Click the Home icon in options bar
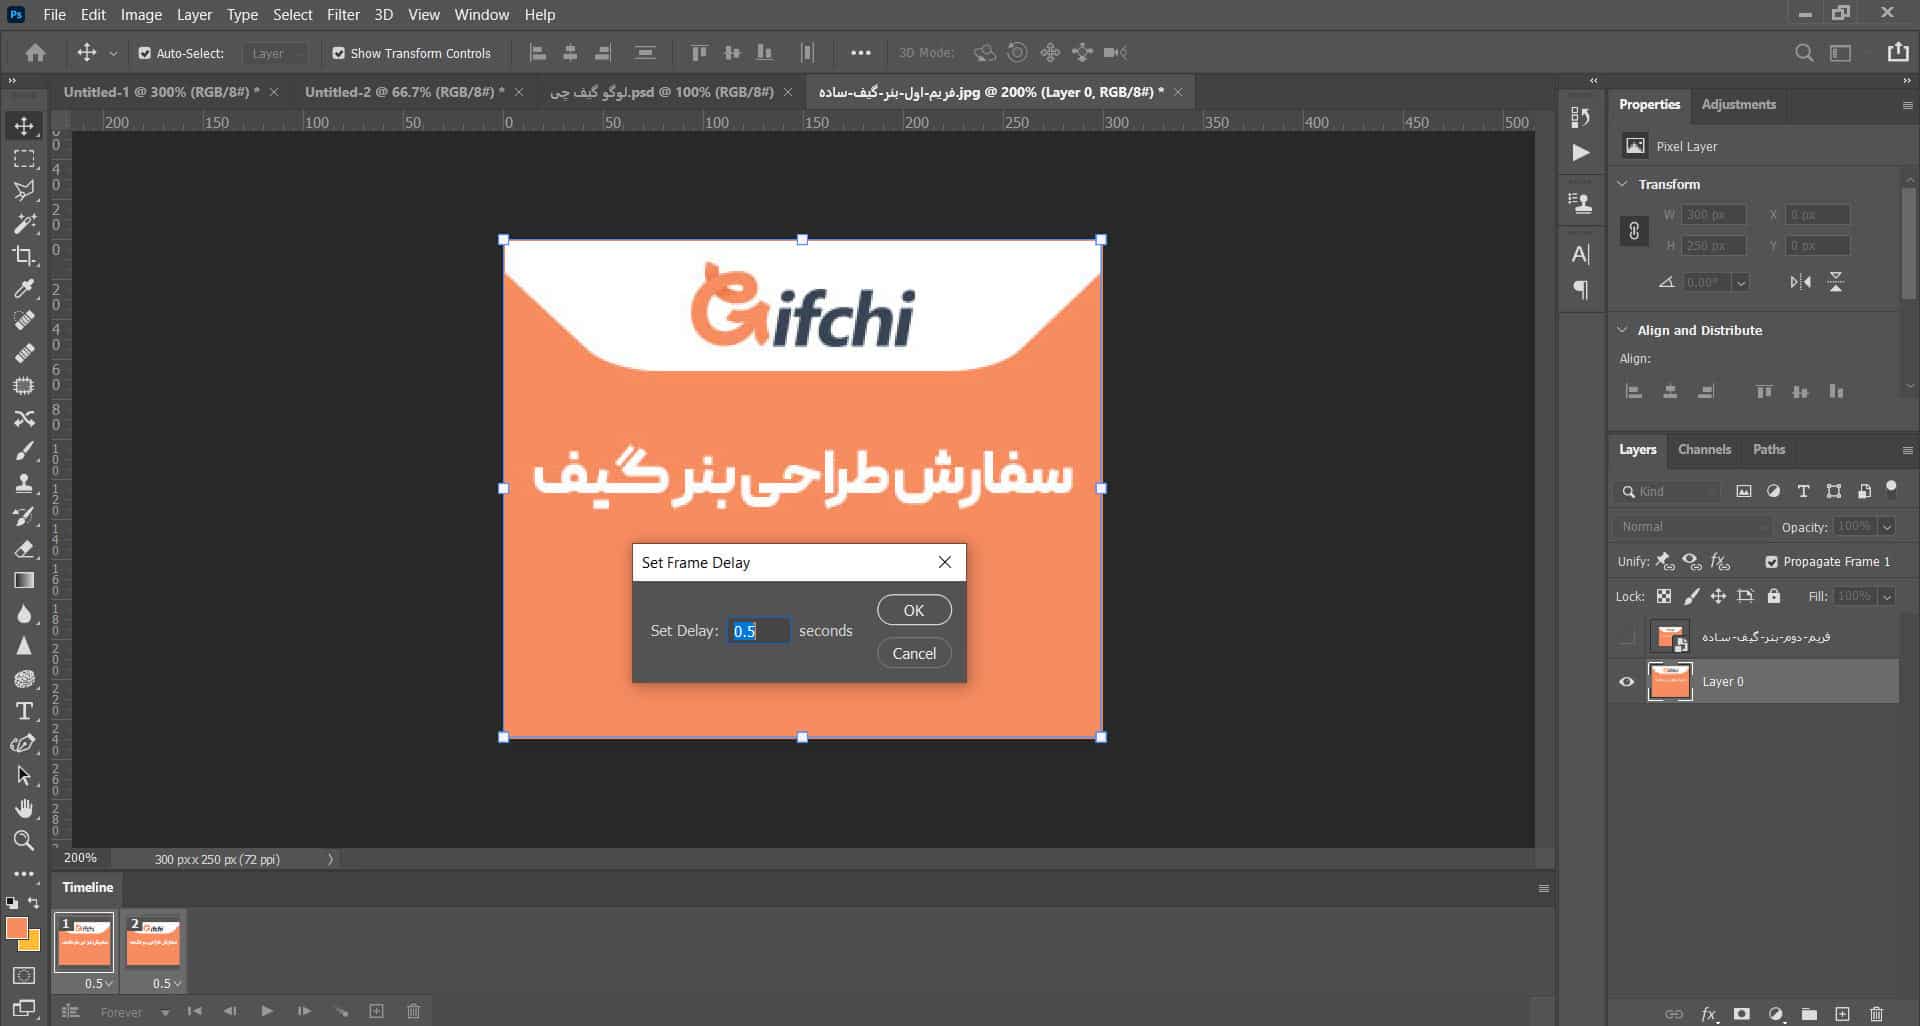1920x1026 pixels. (x=35, y=53)
